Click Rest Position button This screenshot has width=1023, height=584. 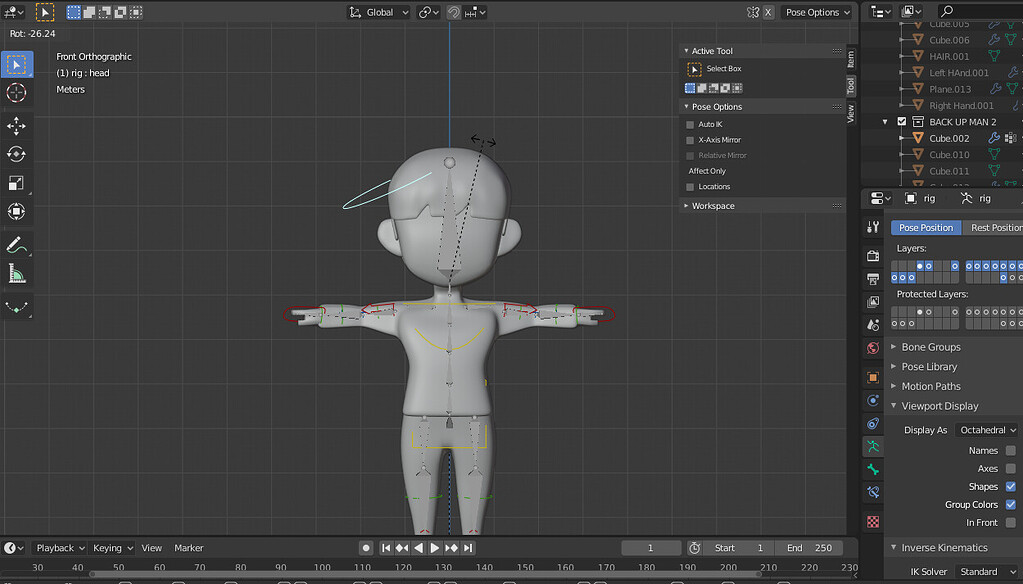(x=993, y=228)
